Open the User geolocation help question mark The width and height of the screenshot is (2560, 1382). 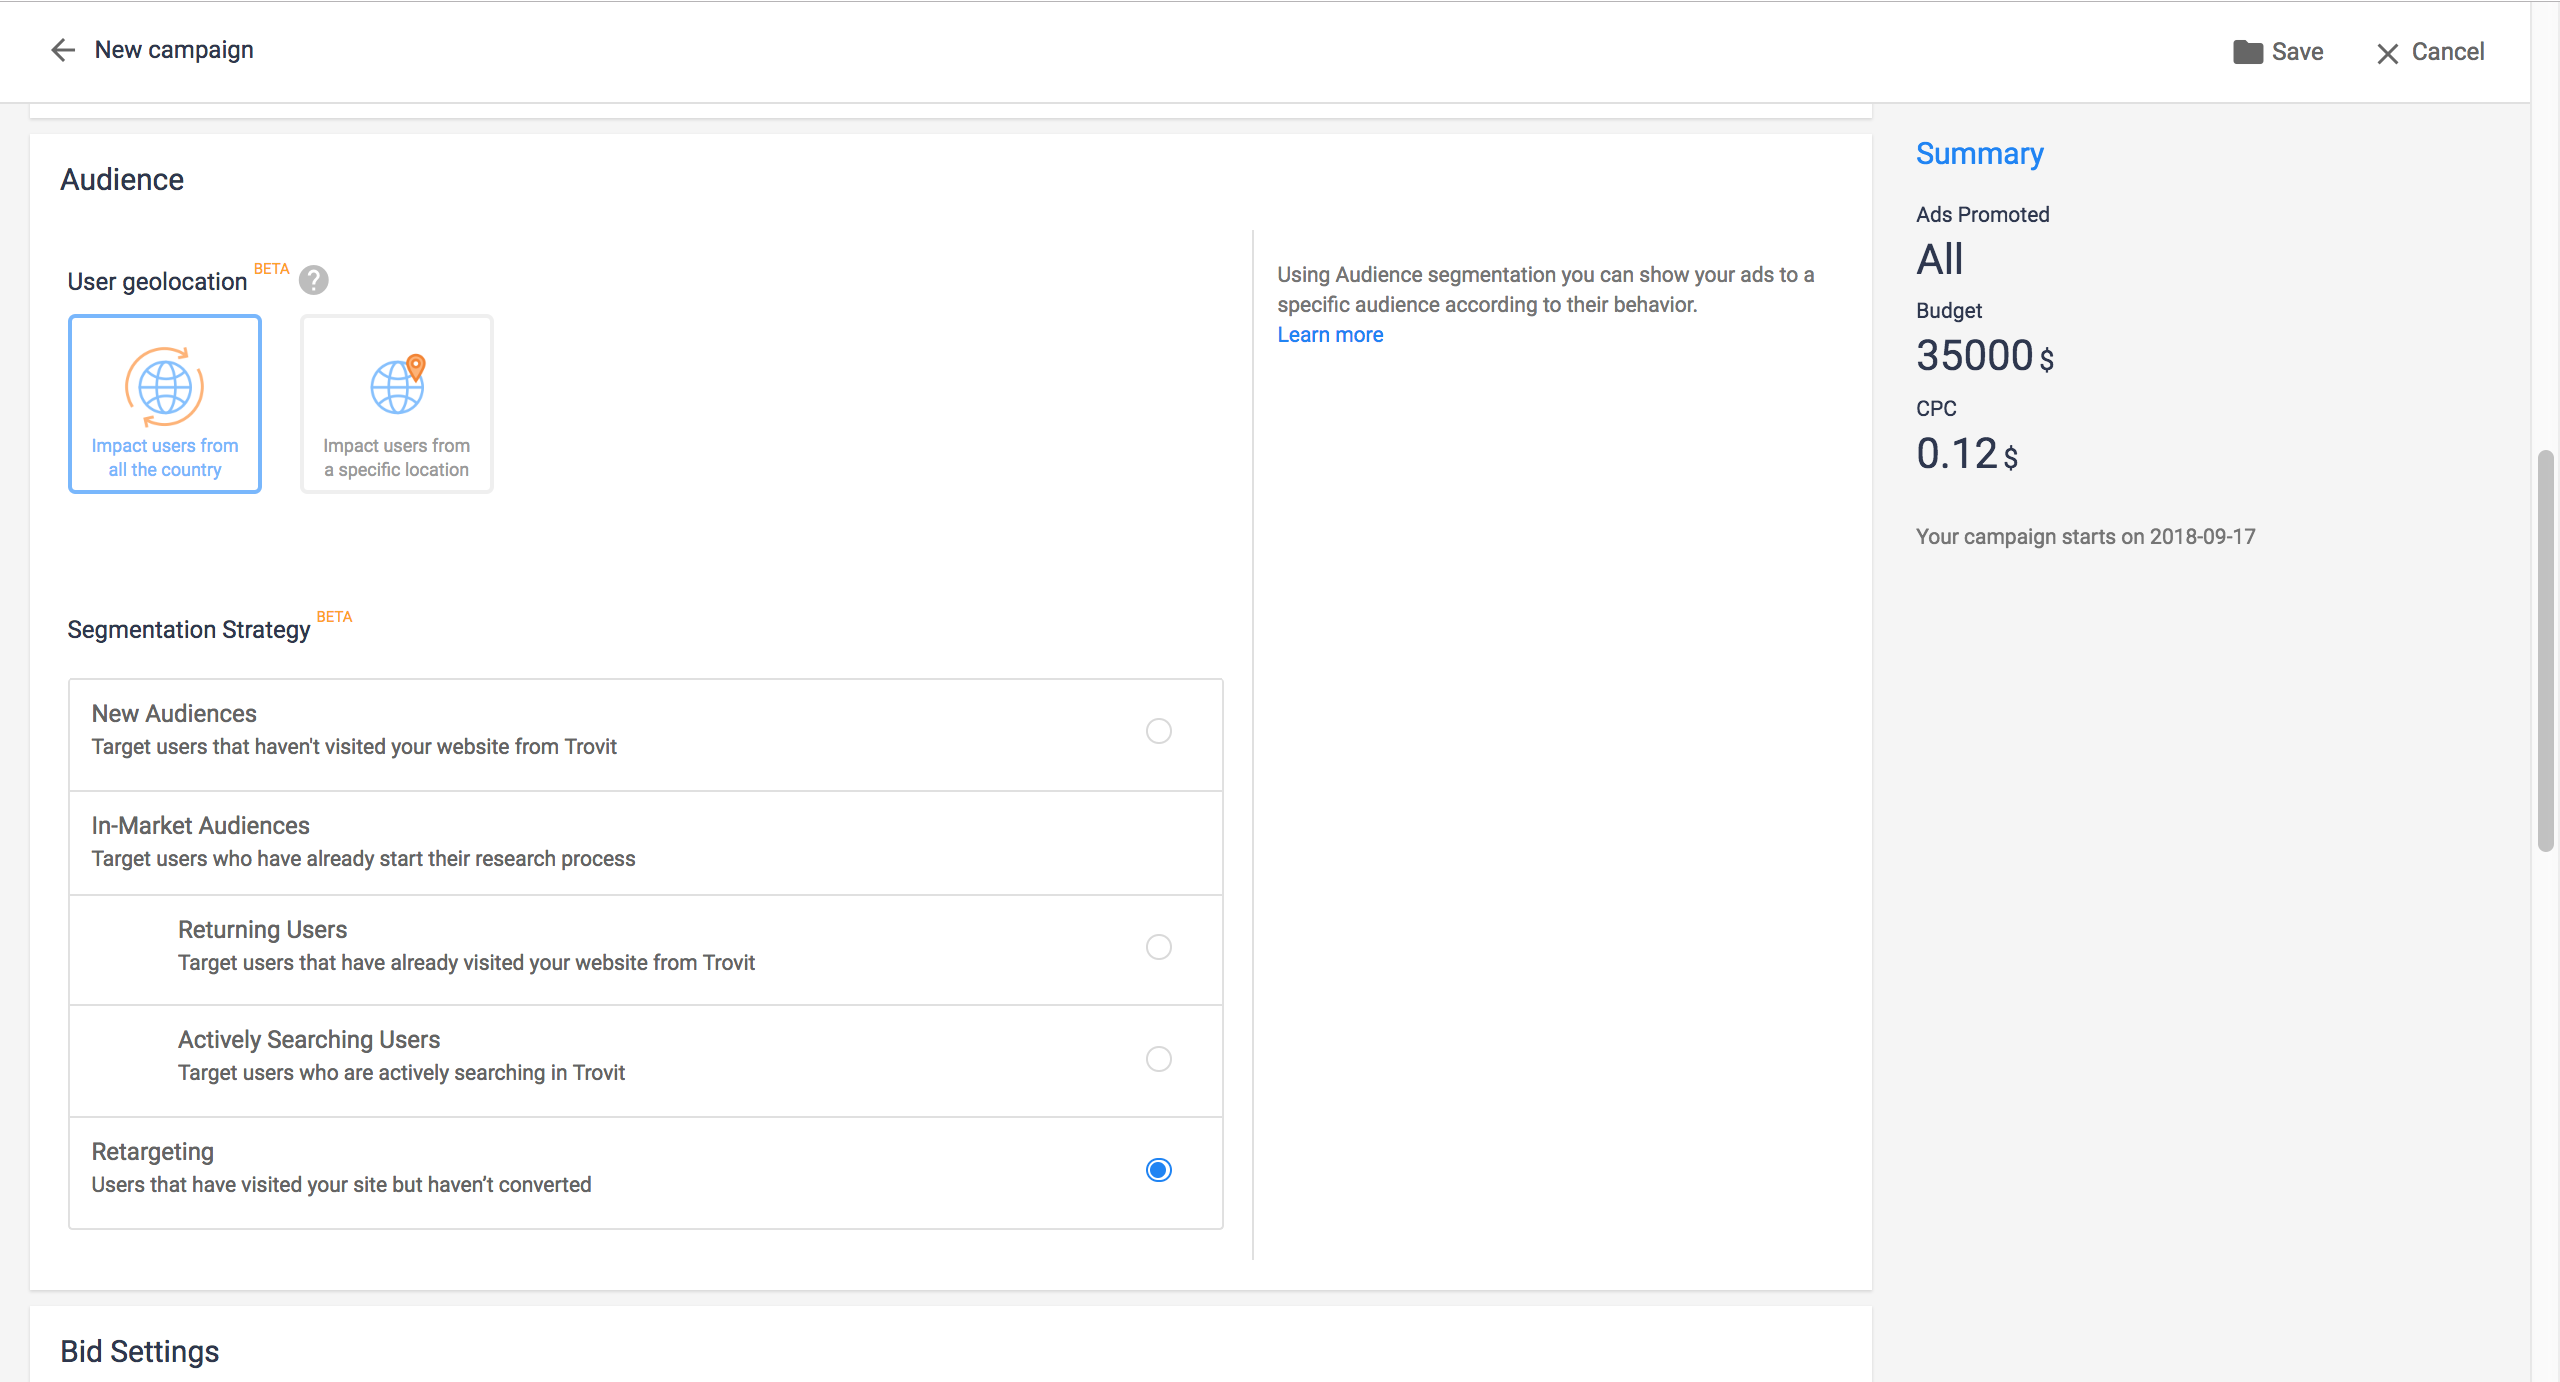pos(313,281)
